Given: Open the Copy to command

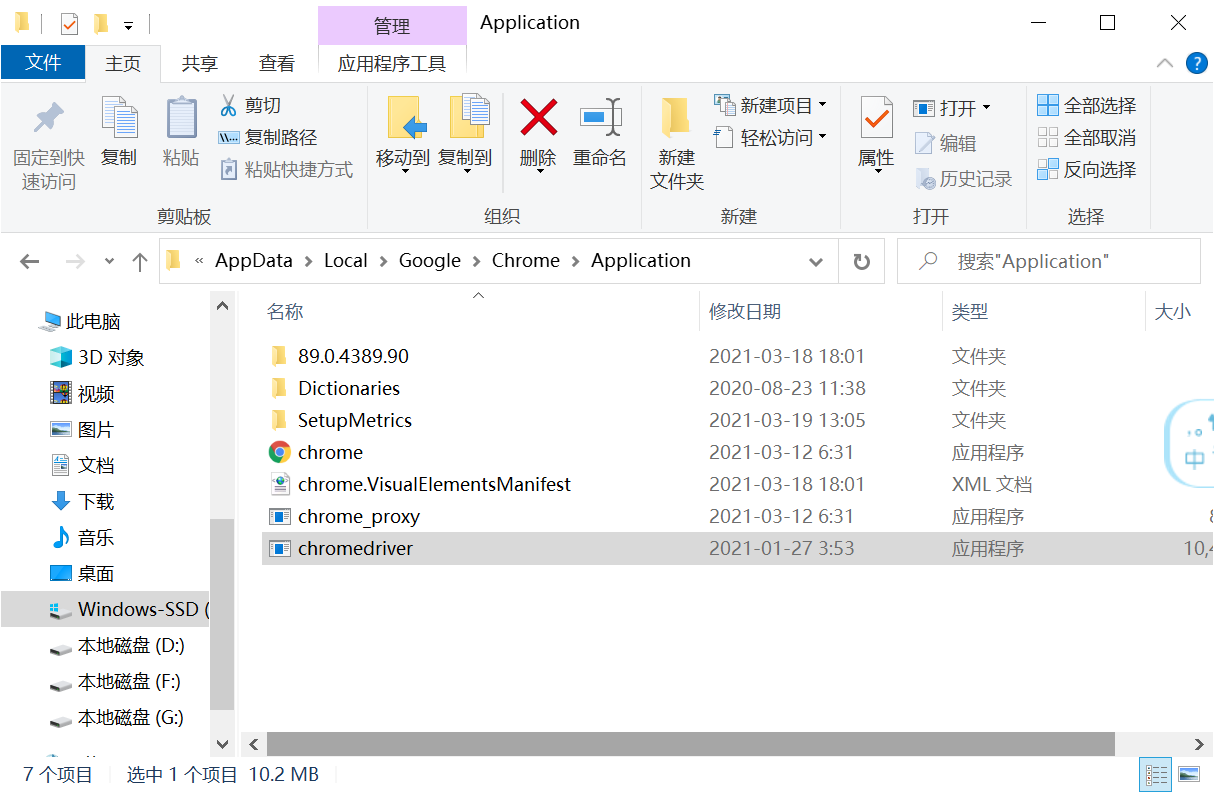Looking at the screenshot, I should point(465,135).
